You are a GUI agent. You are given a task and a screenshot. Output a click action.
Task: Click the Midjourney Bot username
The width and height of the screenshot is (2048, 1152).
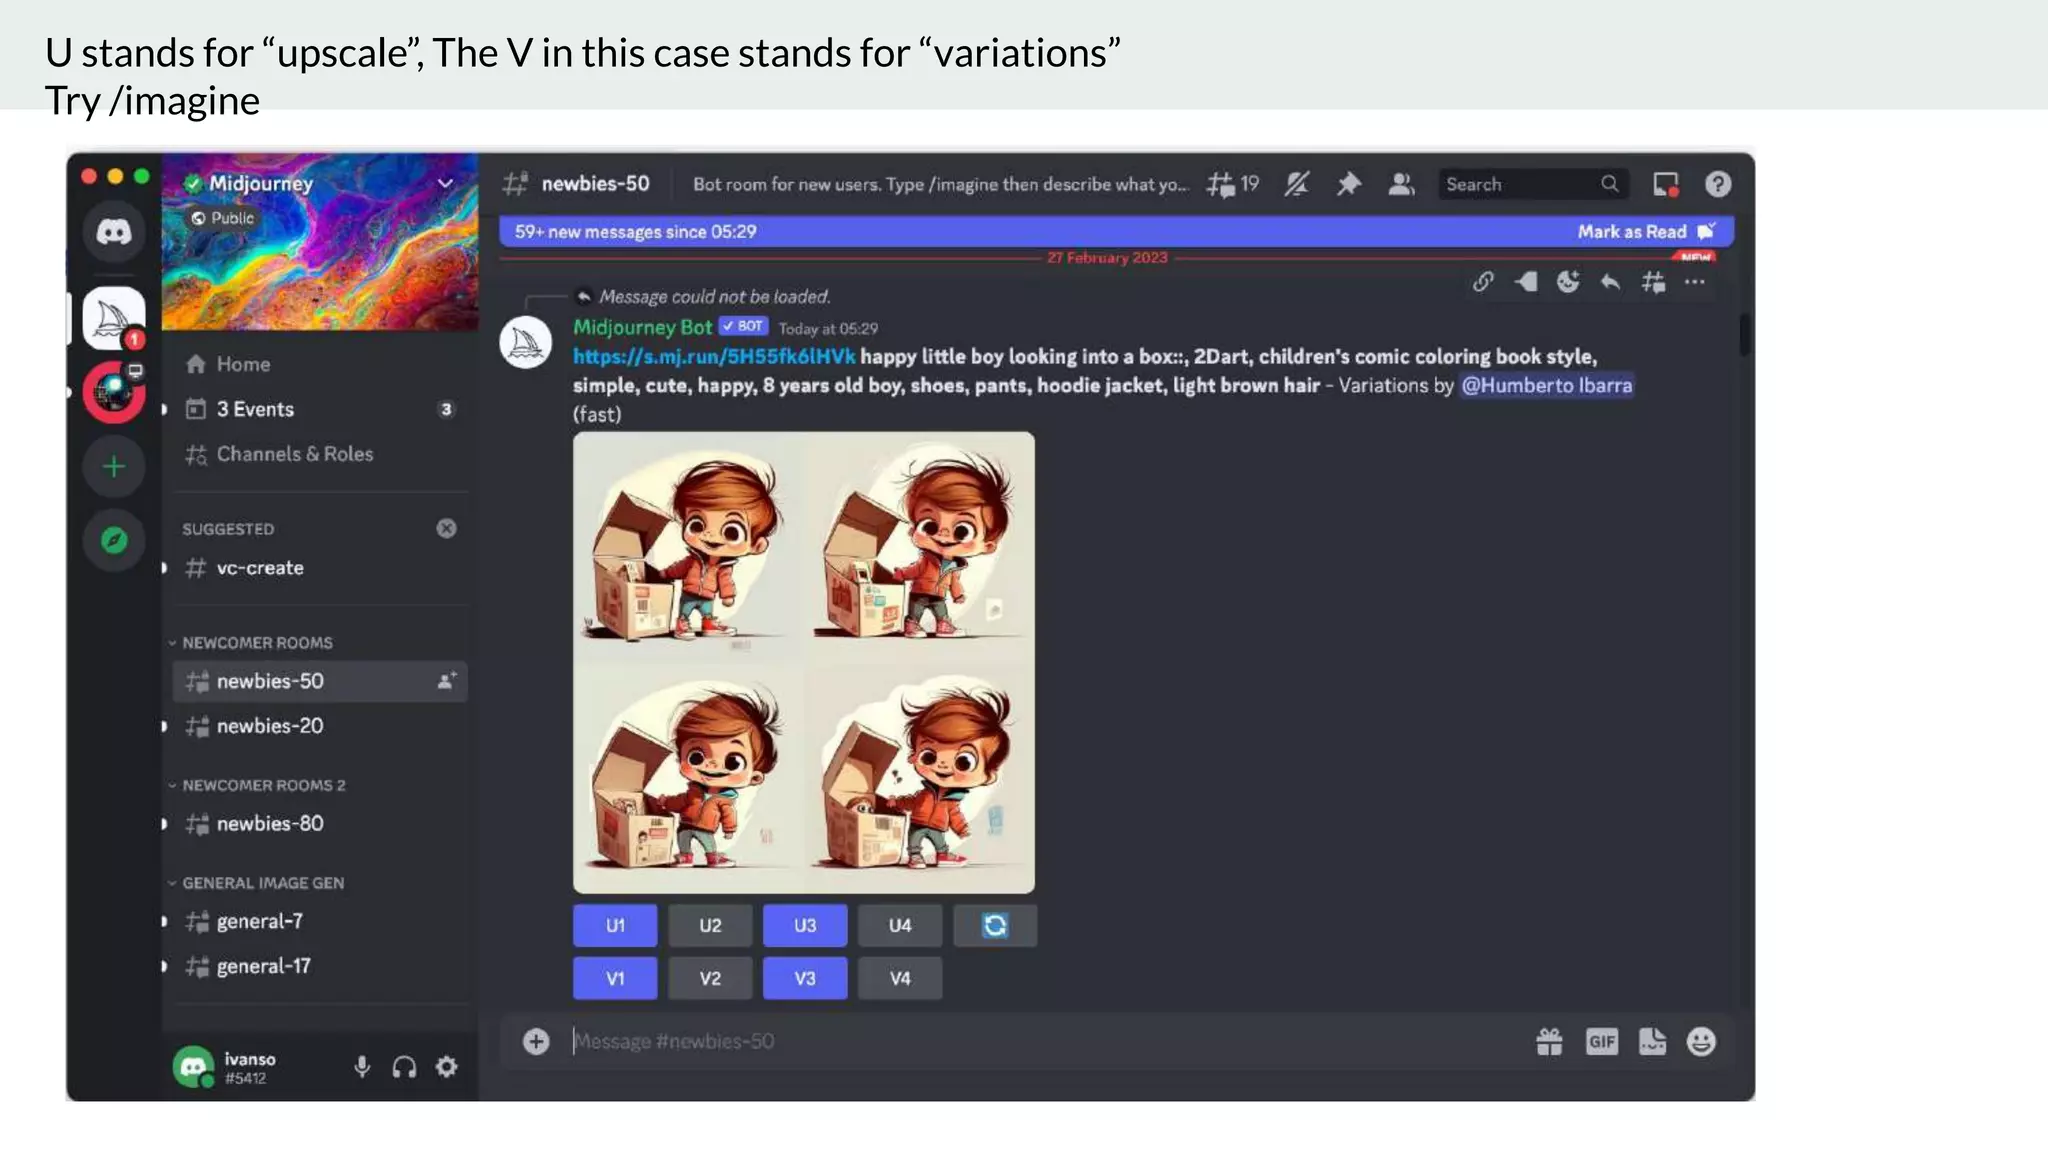click(642, 327)
